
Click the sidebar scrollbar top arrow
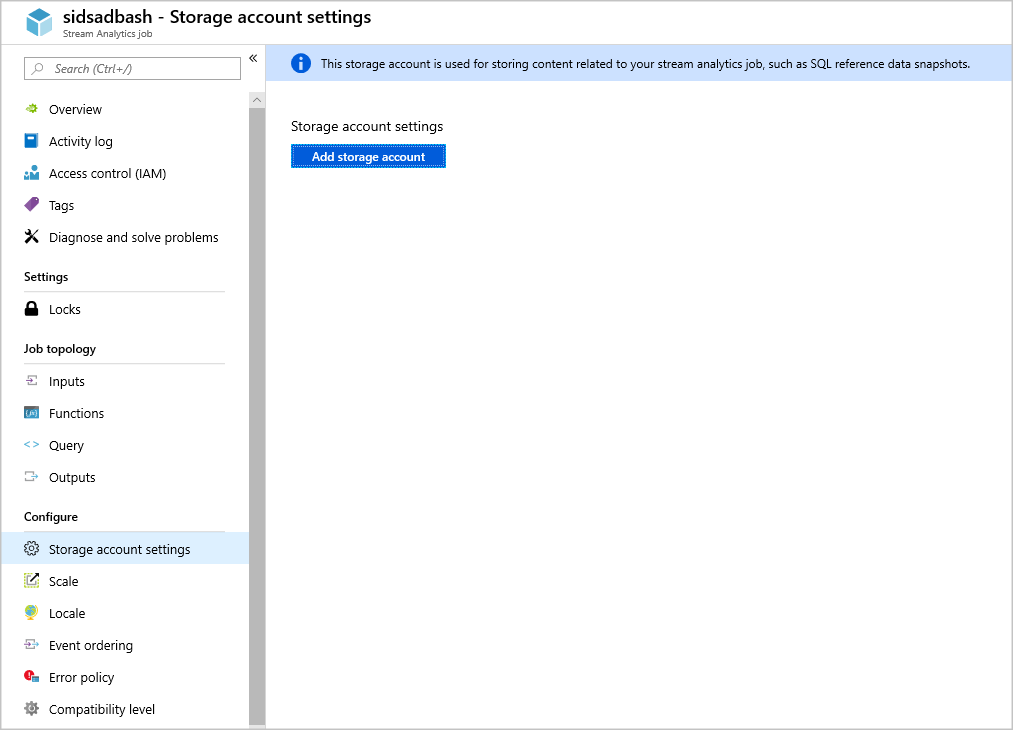point(256,100)
